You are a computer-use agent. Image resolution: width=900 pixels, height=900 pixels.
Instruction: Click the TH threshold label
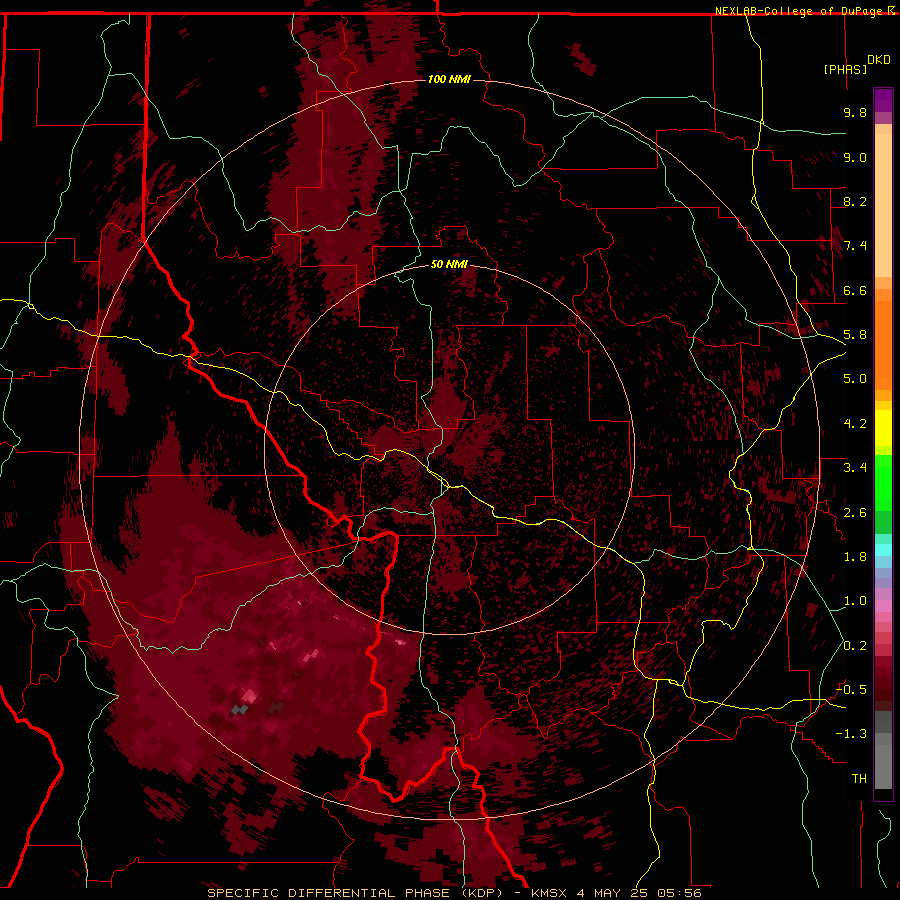(x=859, y=779)
